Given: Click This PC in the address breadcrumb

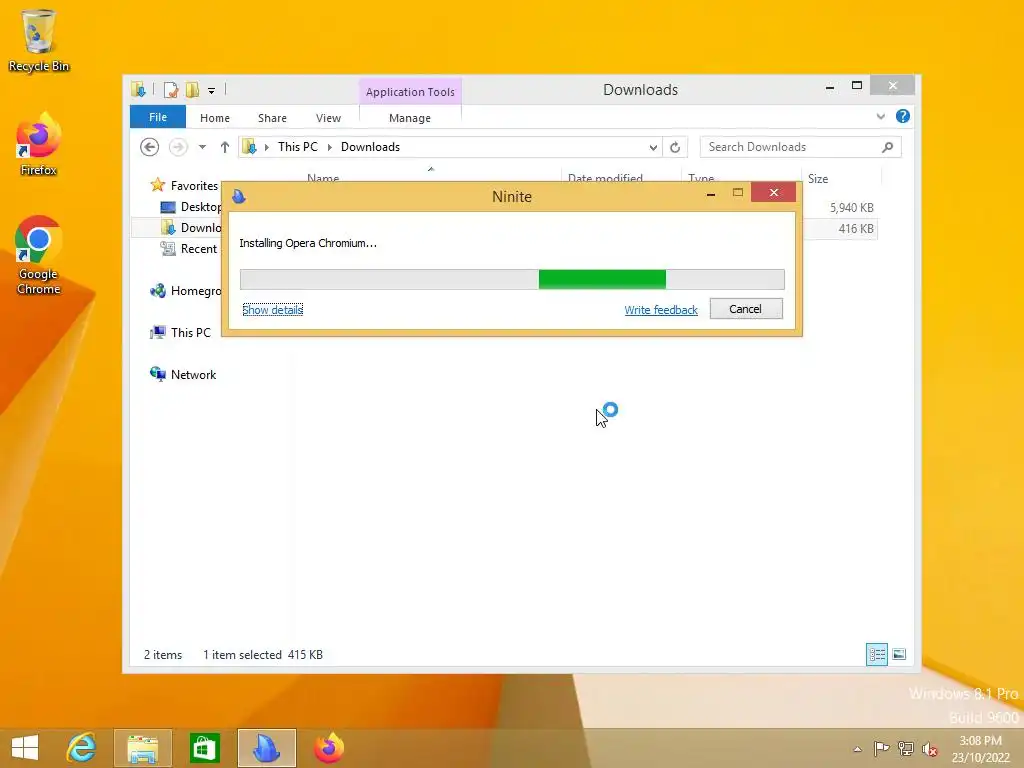Looking at the screenshot, I should 298,147.
